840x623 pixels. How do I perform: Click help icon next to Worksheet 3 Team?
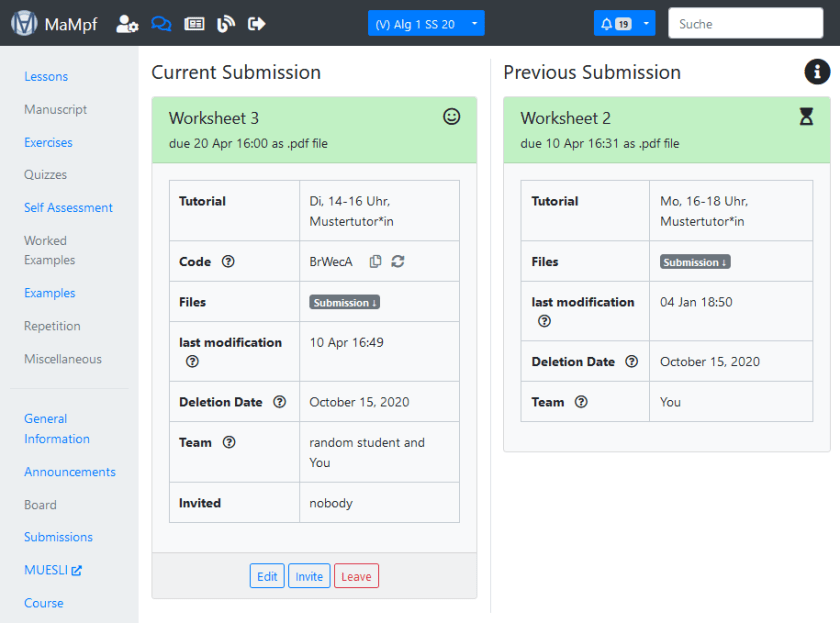[x=229, y=442]
